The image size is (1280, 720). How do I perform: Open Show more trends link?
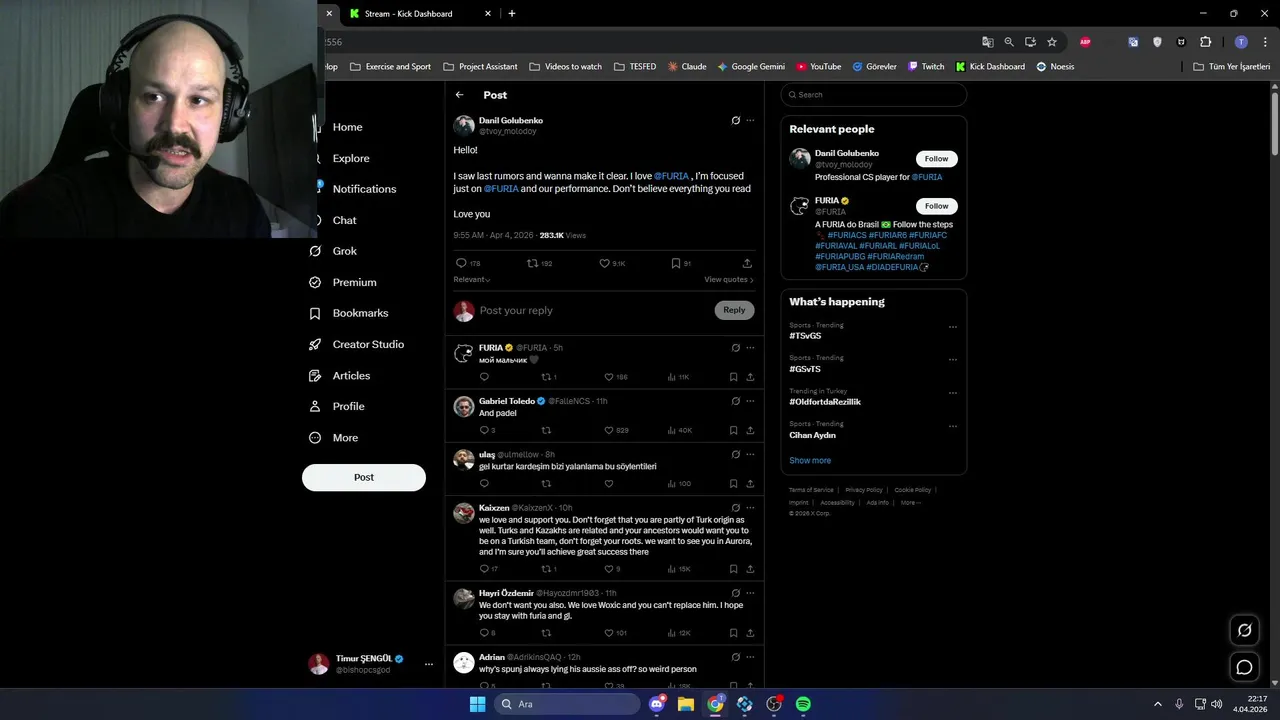pos(810,460)
